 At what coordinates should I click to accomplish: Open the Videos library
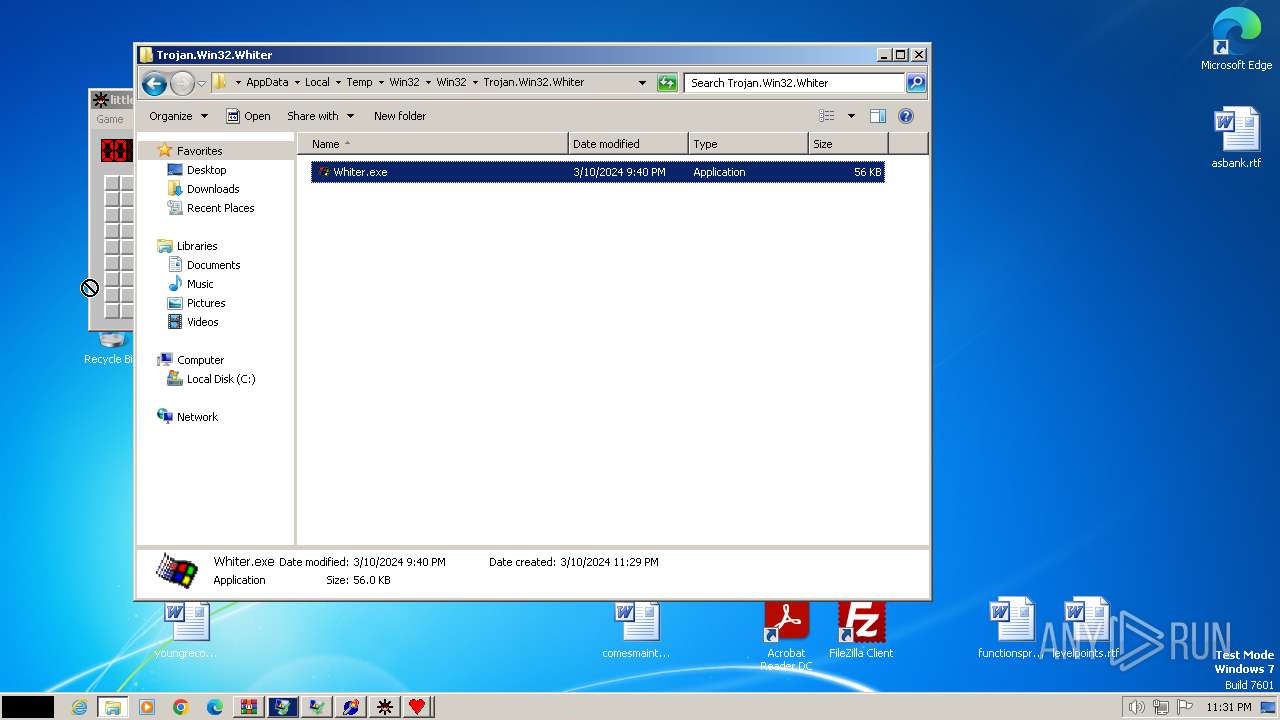click(202, 322)
